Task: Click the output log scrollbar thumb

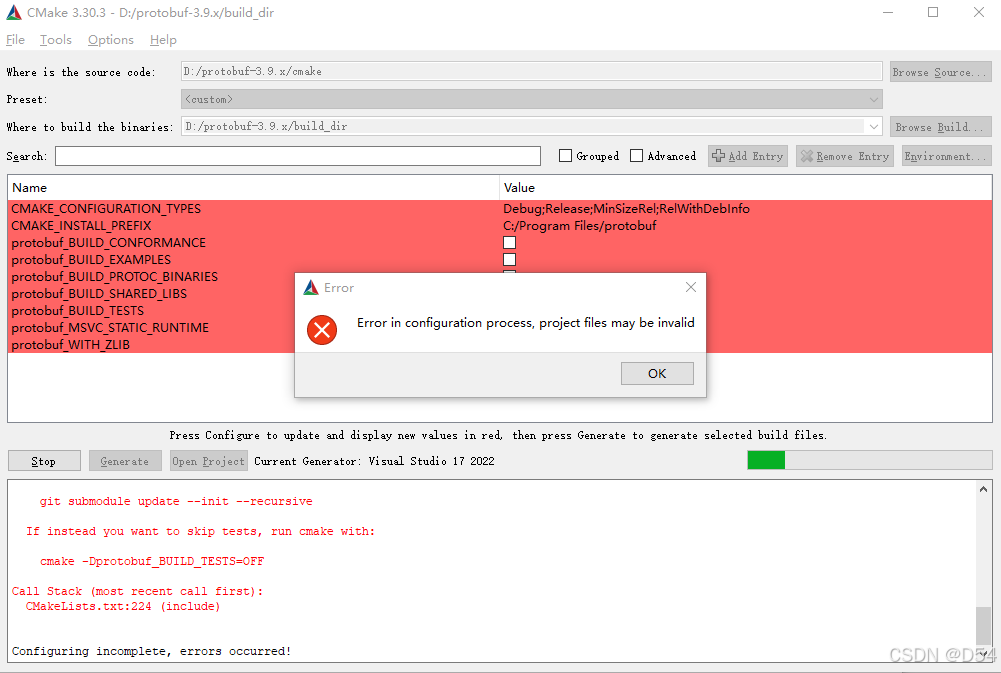Action: pos(983,626)
